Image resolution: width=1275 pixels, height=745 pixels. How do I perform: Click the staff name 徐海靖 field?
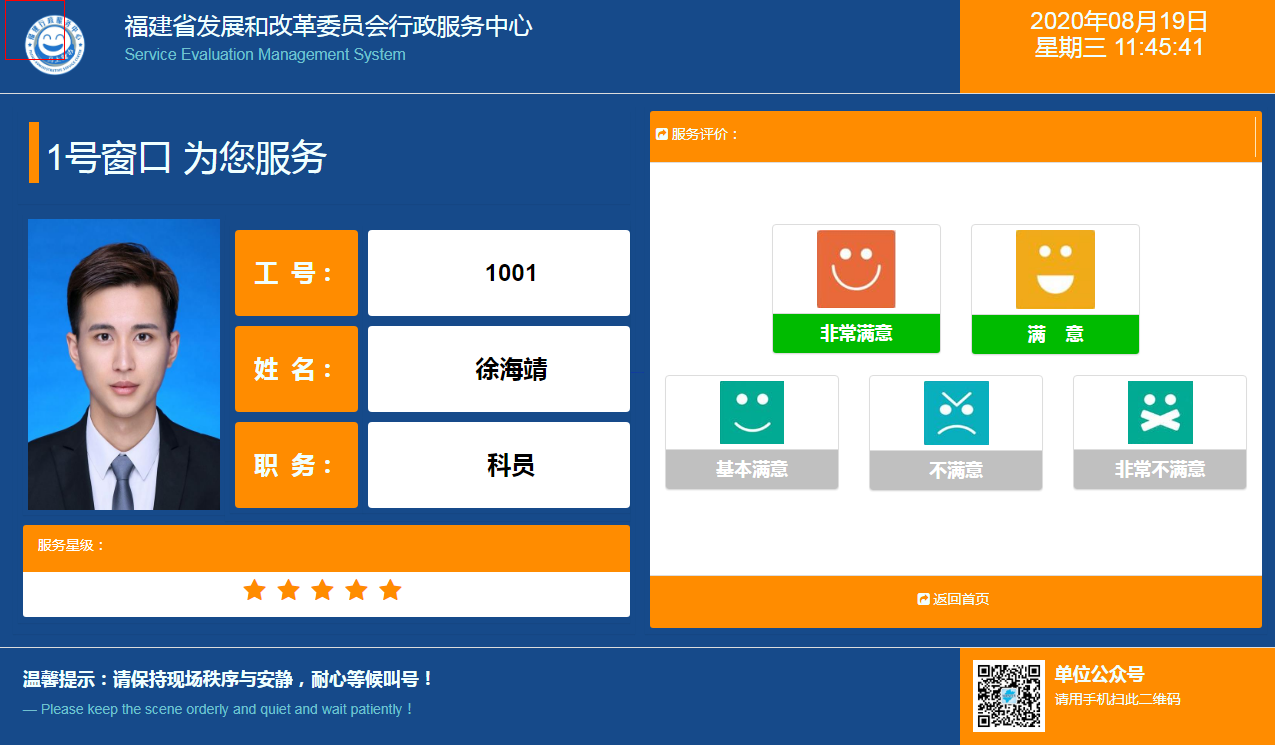(x=498, y=368)
